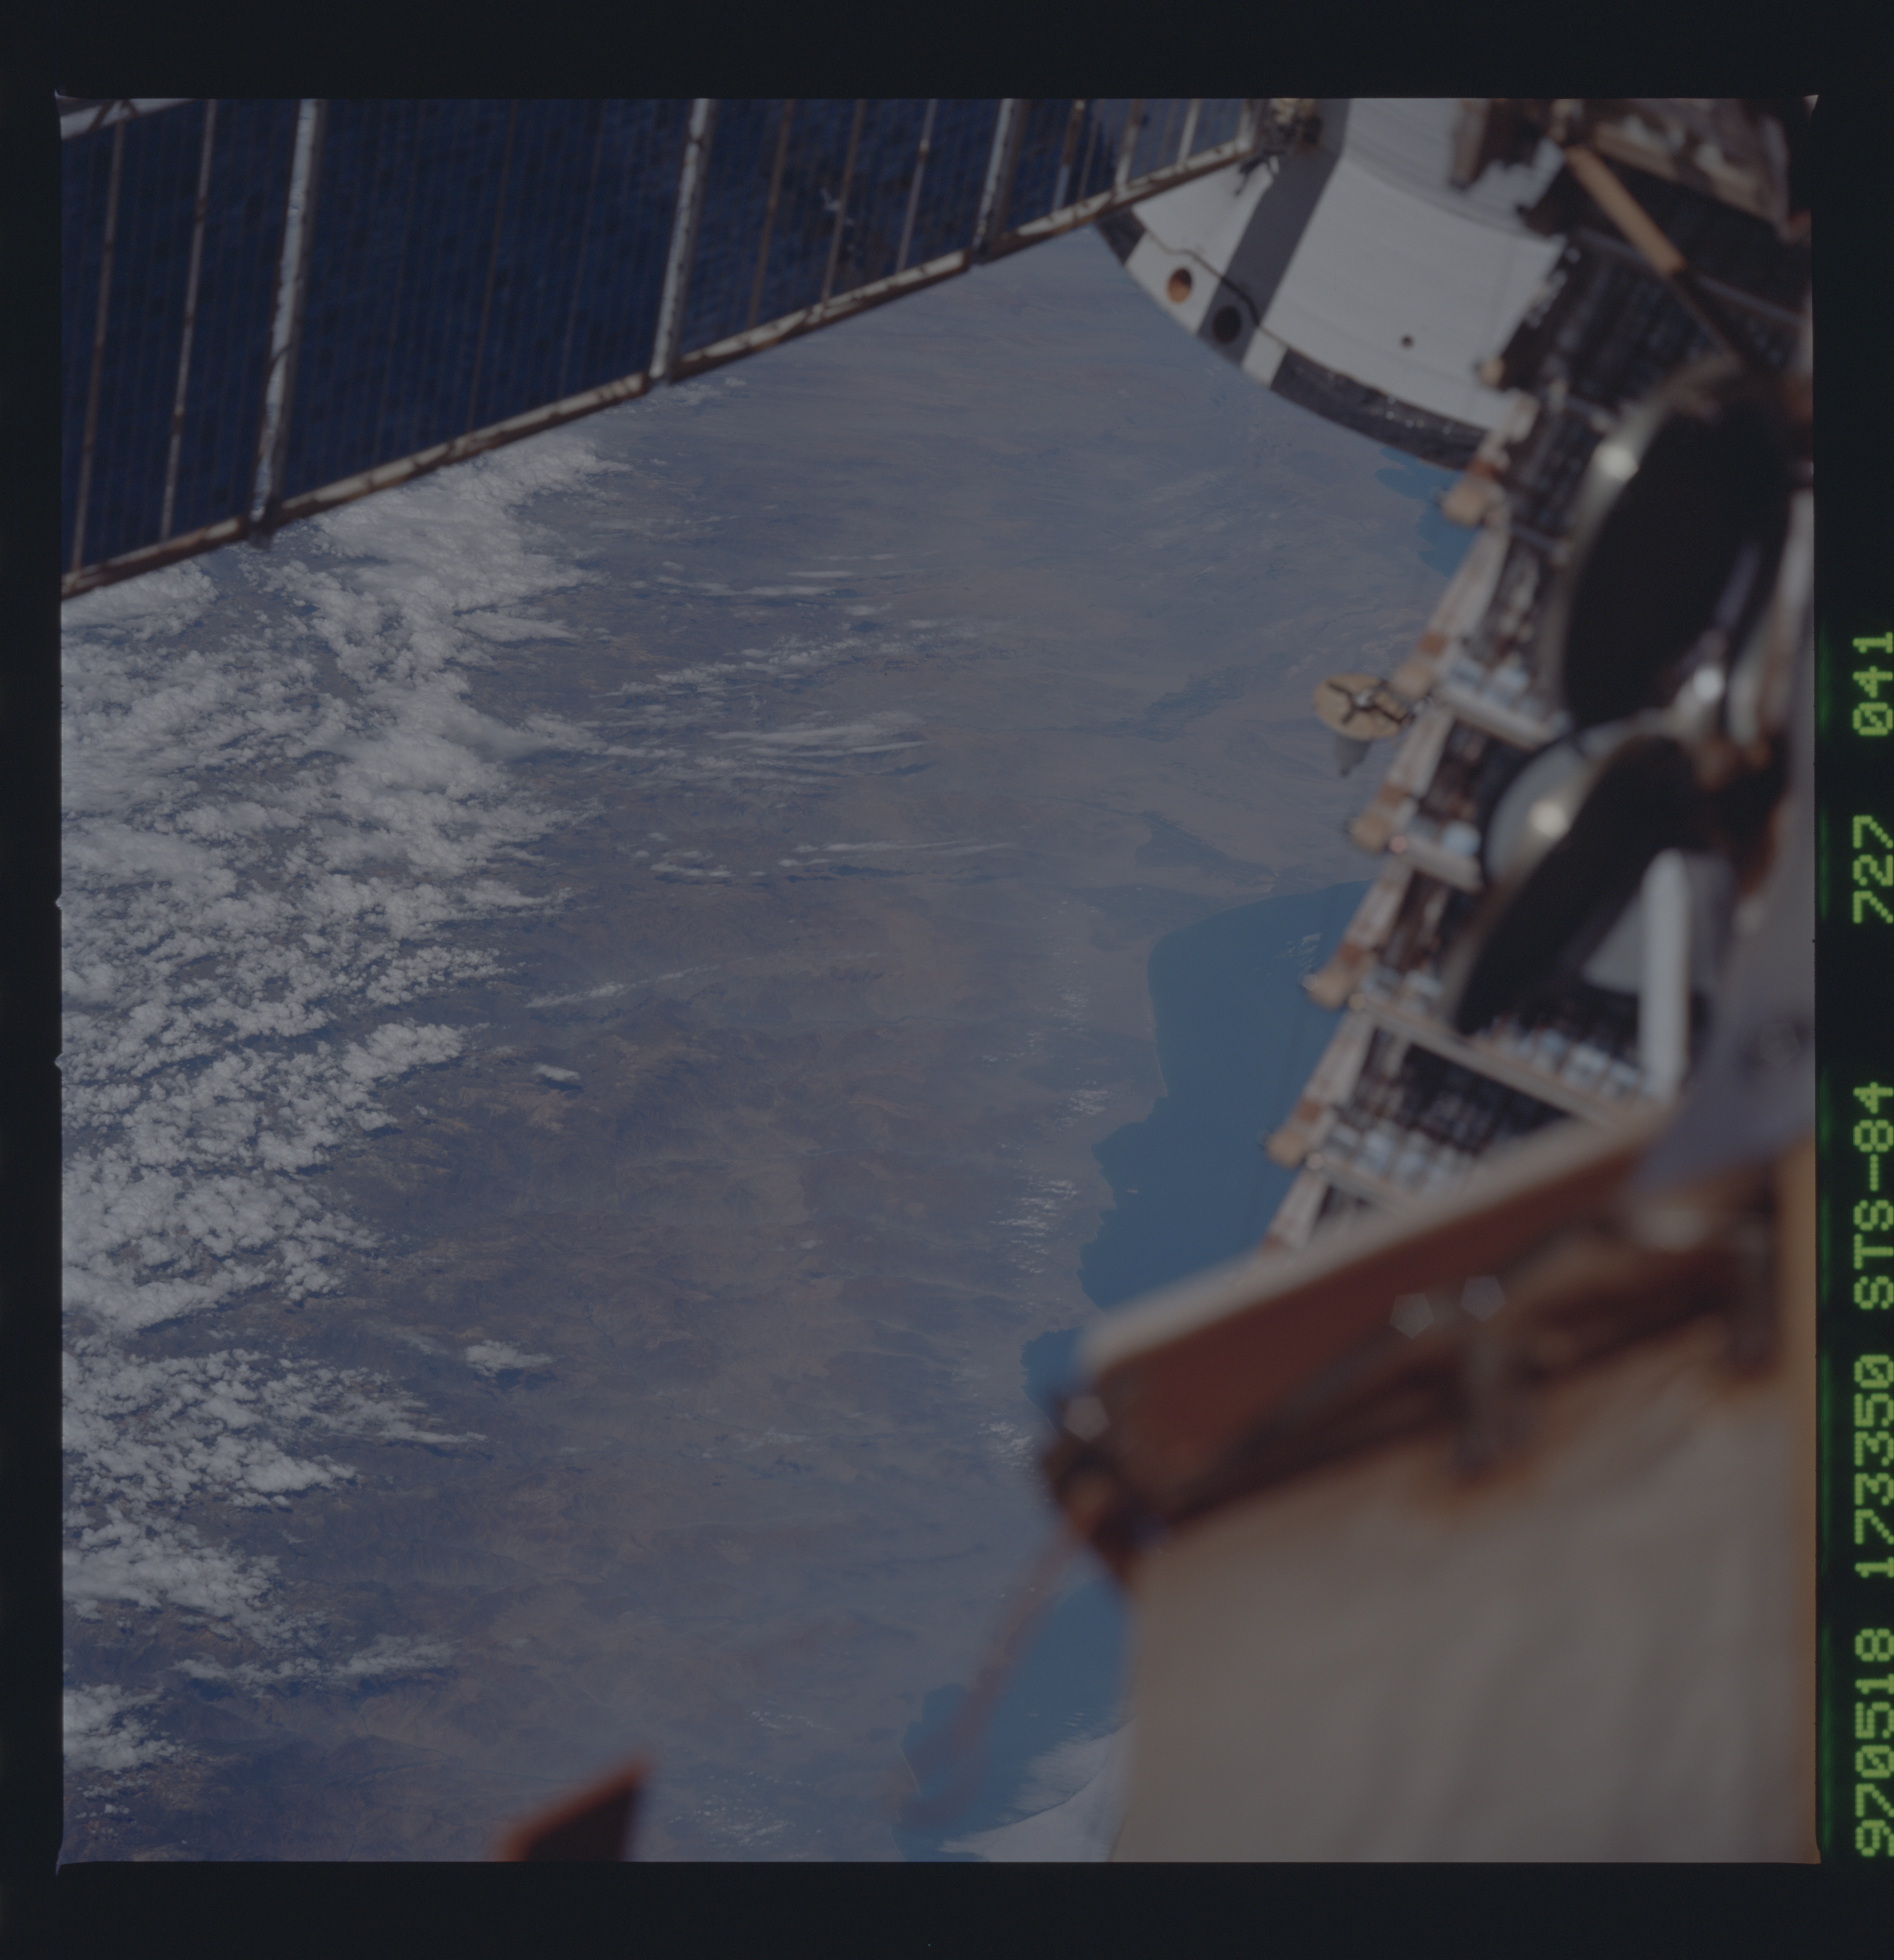The image size is (1894, 1960).
Task: Click the white station module hull
Action: pos(1400,250)
